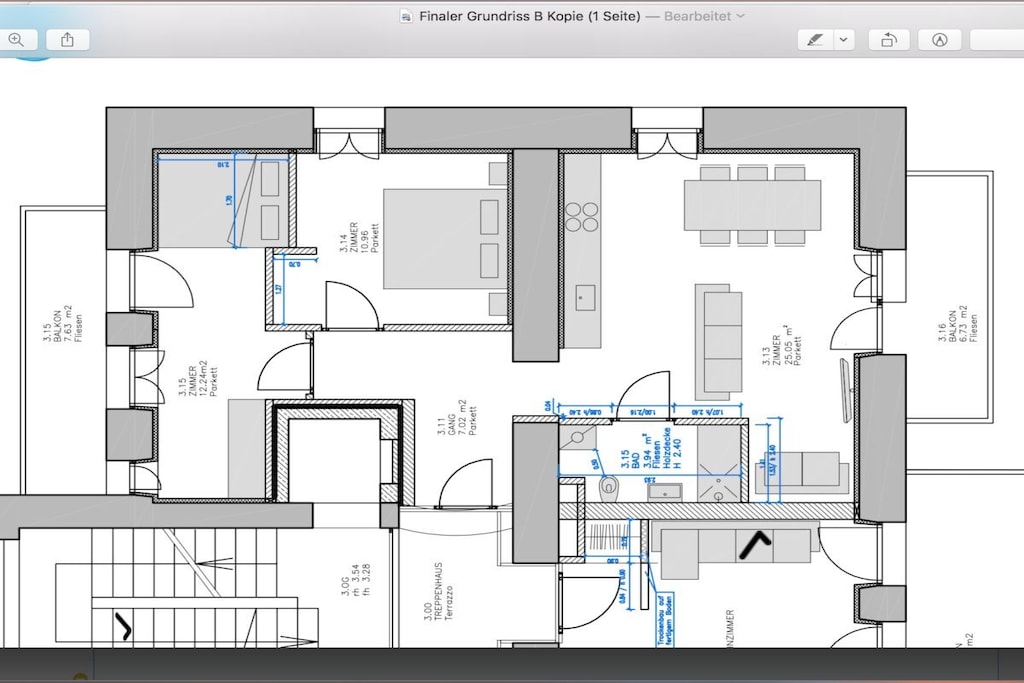Show the Markup toolbar
This screenshot has height=683, width=1024.
coord(939,40)
